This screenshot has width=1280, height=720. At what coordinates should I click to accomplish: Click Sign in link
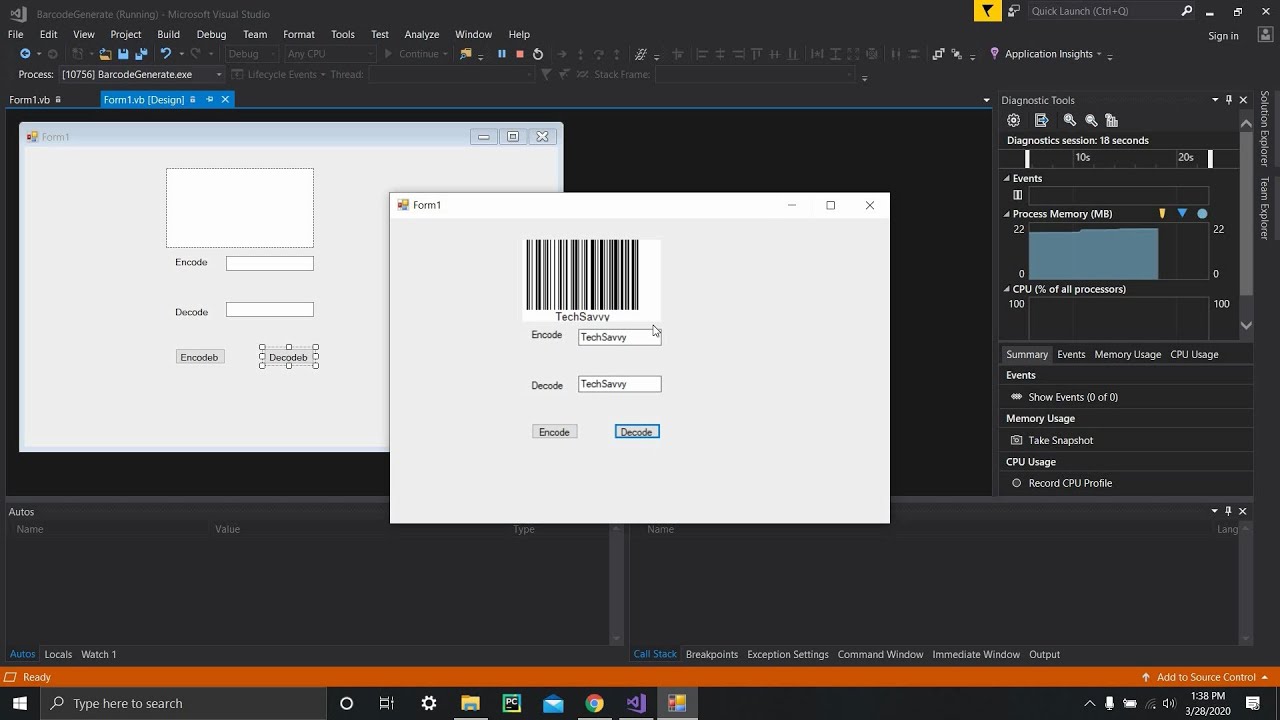1223,36
